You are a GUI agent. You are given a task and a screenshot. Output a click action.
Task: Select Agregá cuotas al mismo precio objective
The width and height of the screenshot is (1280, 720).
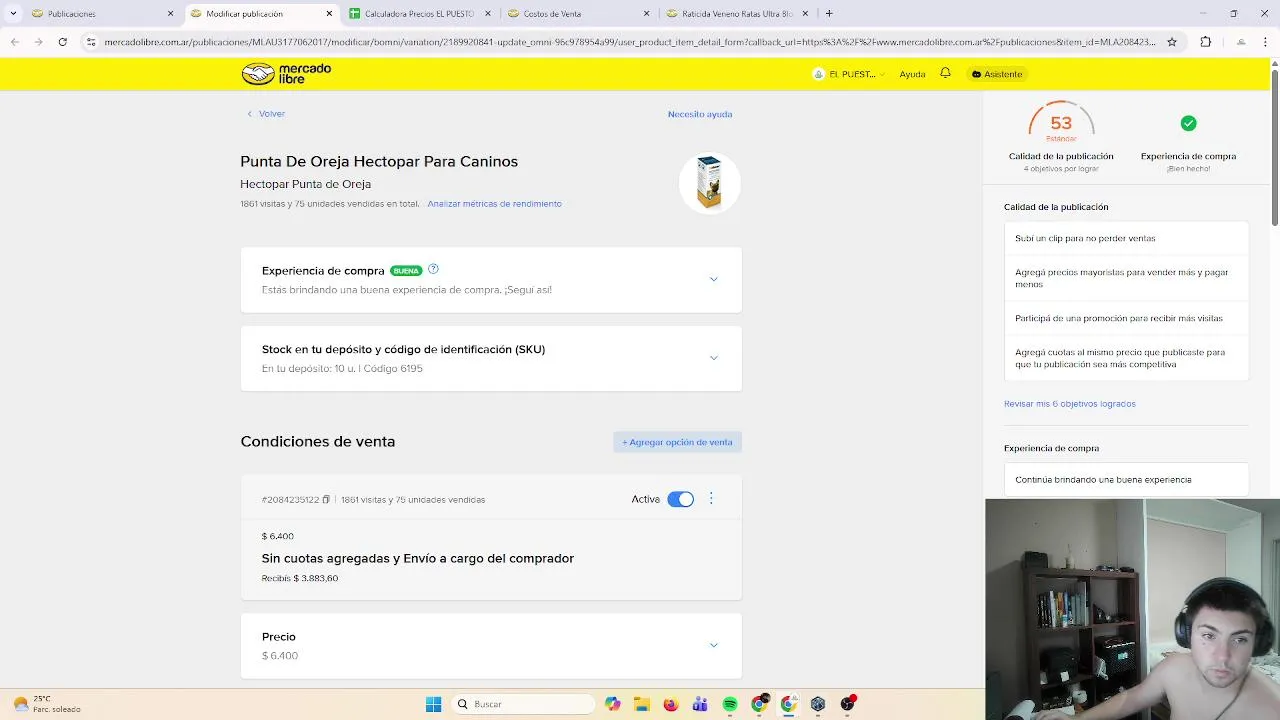click(1126, 358)
